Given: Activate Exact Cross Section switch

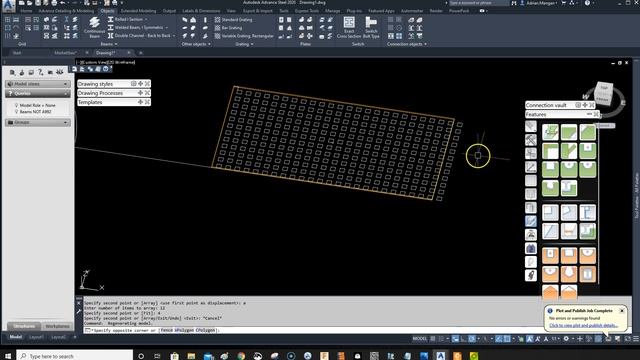Looking at the screenshot, I should [x=349, y=28].
